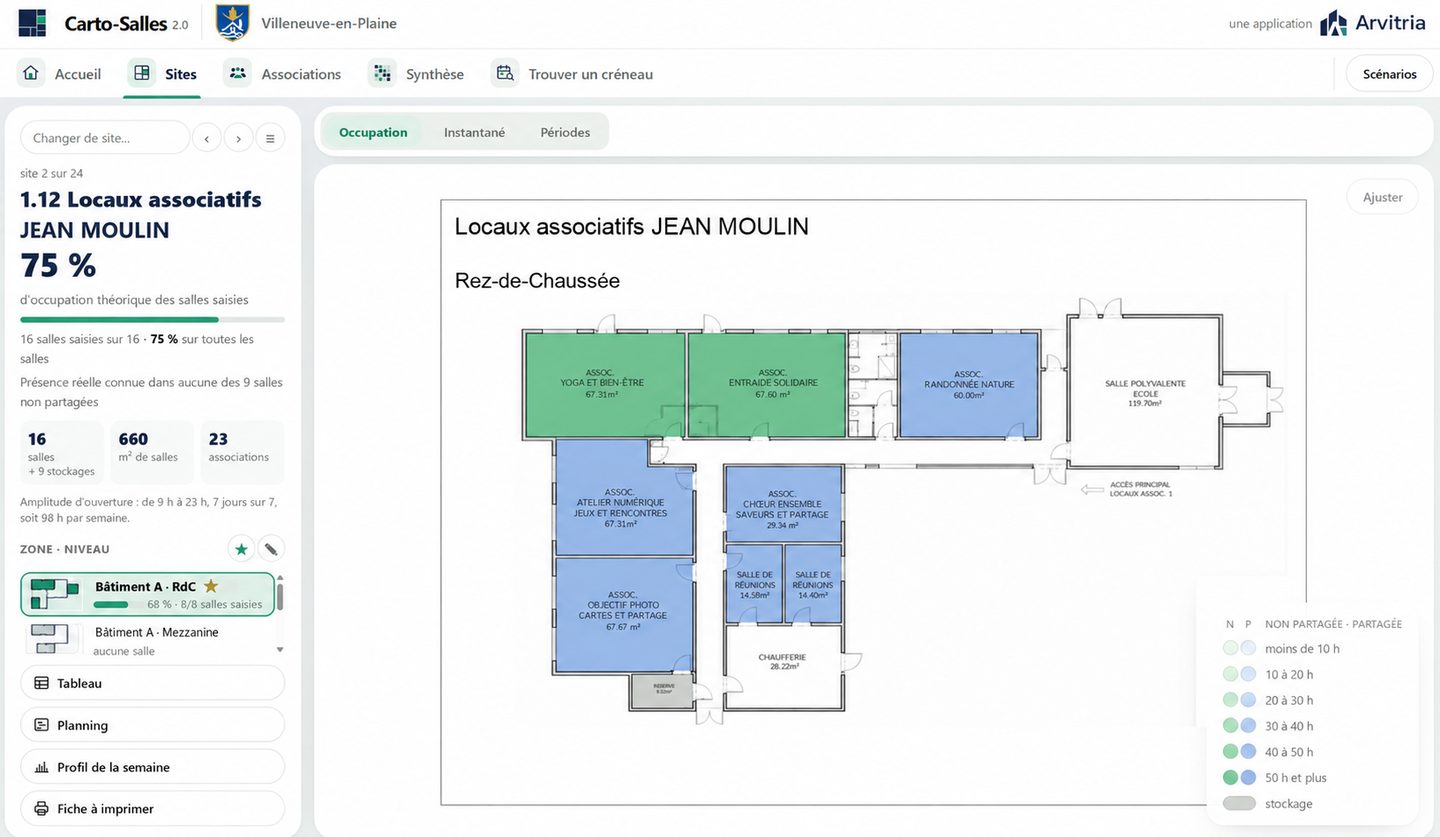Go to next site arrow
1440x837 pixels.
[x=238, y=138]
